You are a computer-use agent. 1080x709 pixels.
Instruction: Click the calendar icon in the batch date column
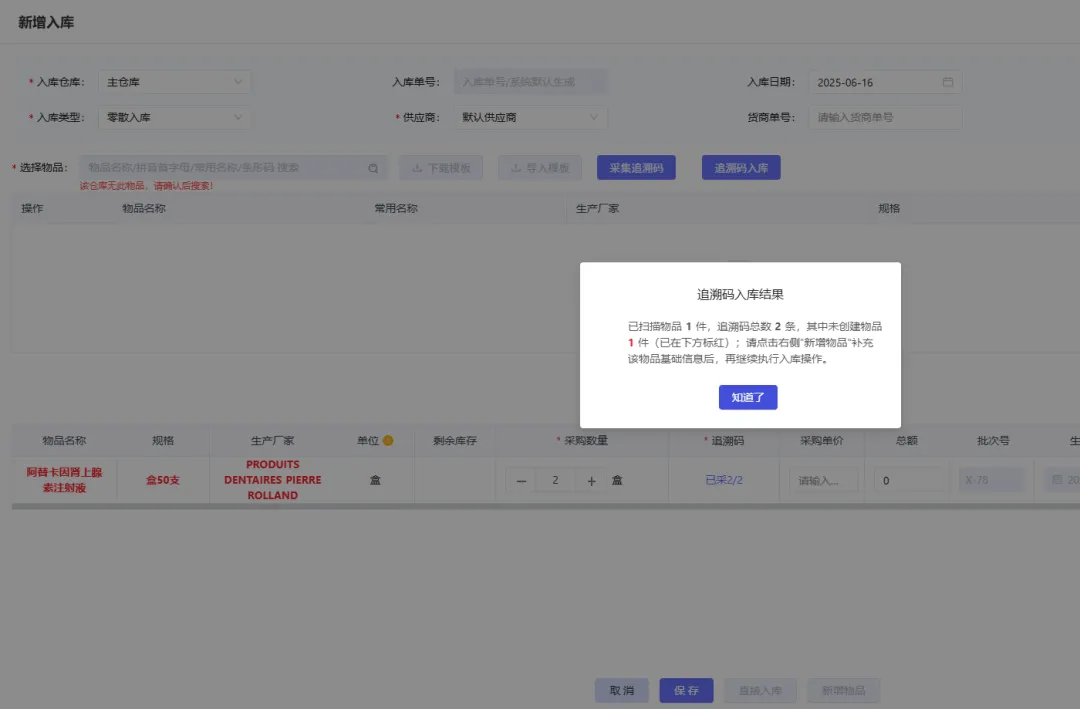pyautogui.click(x=1057, y=479)
